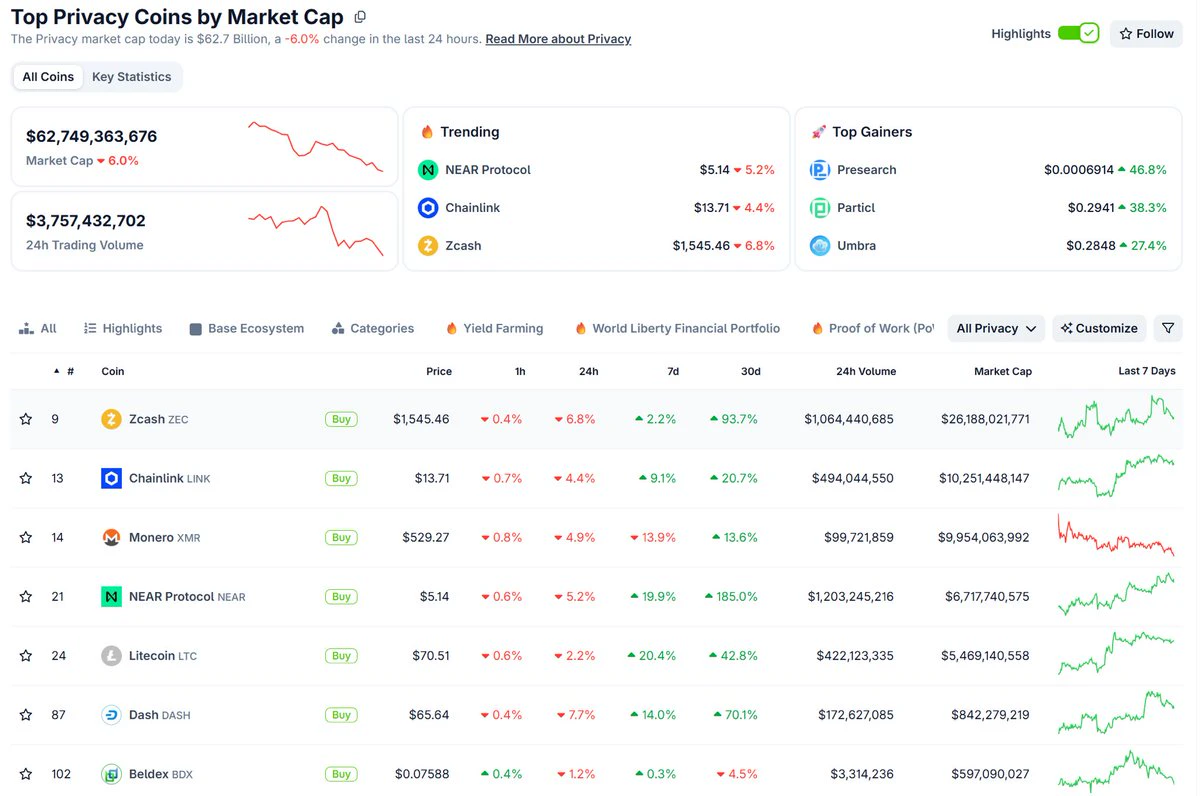The image size is (1200, 796).
Task: Open Litecoin LTC coin page link
Action: pyautogui.click(x=163, y=656)
